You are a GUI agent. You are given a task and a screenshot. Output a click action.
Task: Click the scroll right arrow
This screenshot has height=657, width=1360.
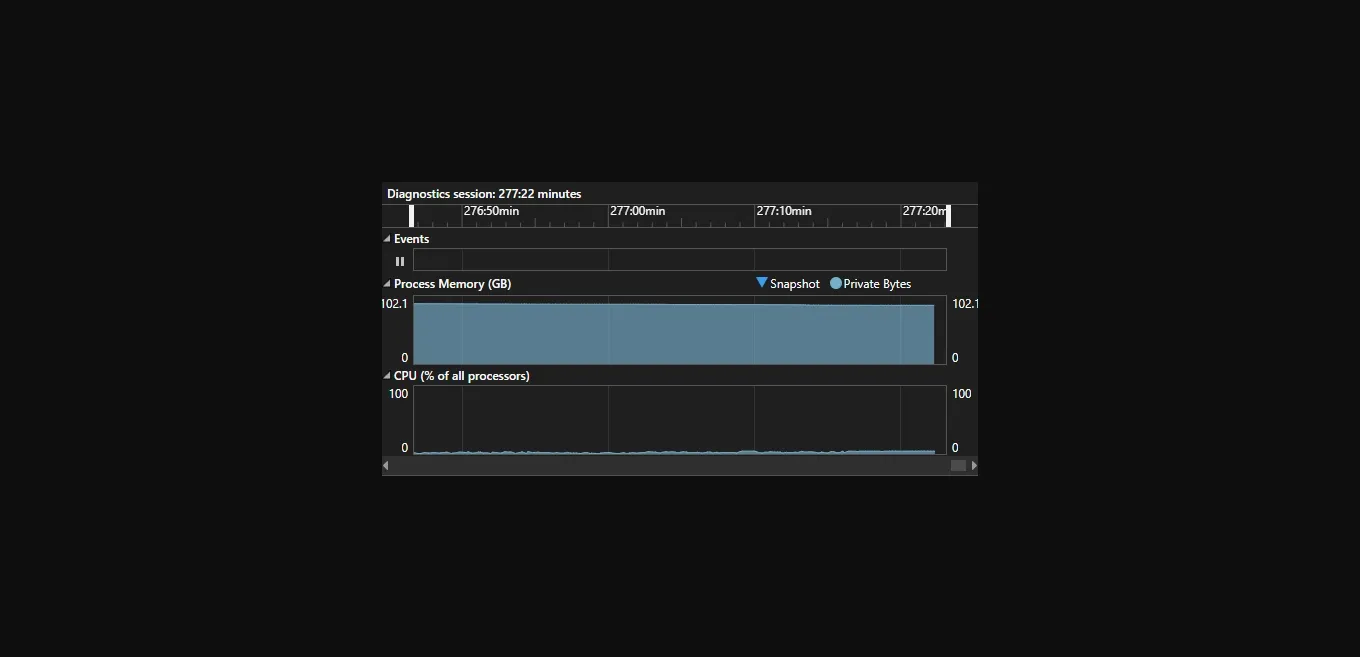[x=974, y=465]
